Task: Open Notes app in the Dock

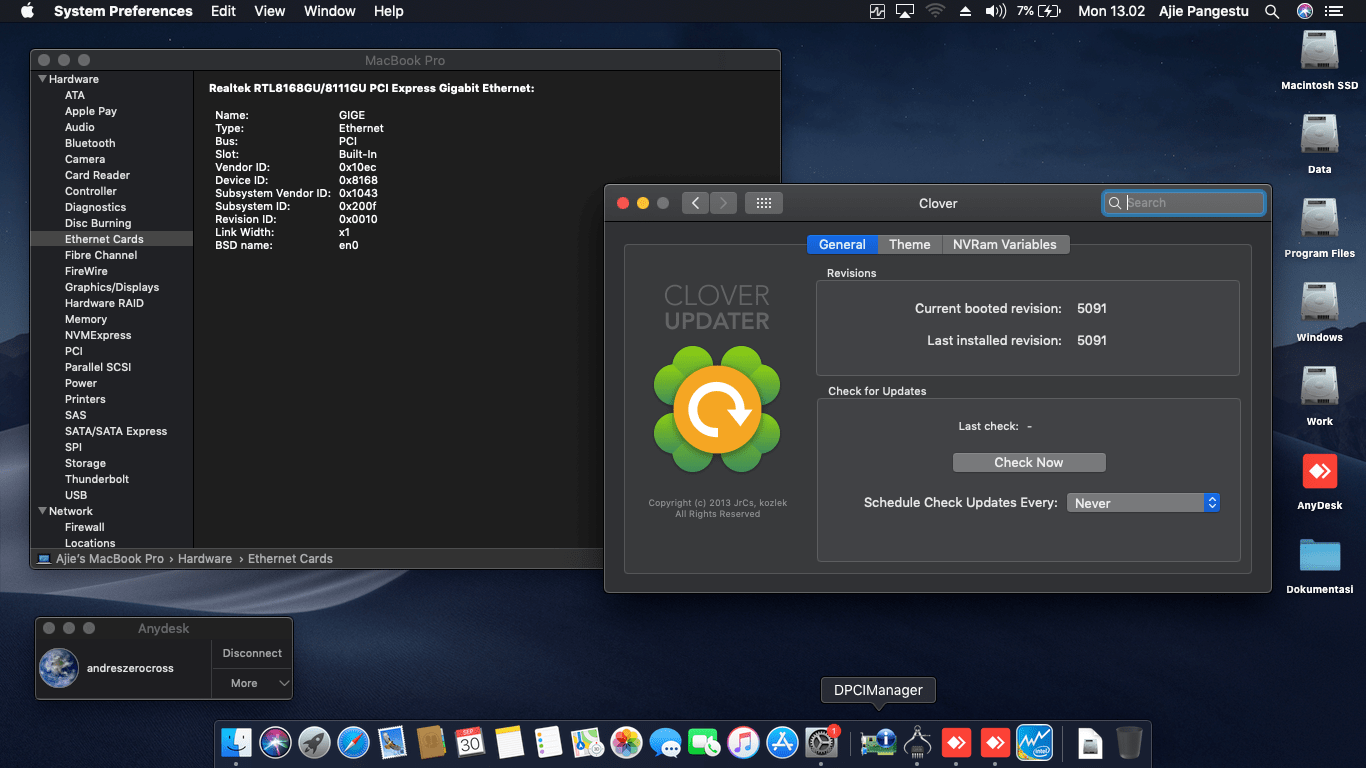Action: [509, 742]
